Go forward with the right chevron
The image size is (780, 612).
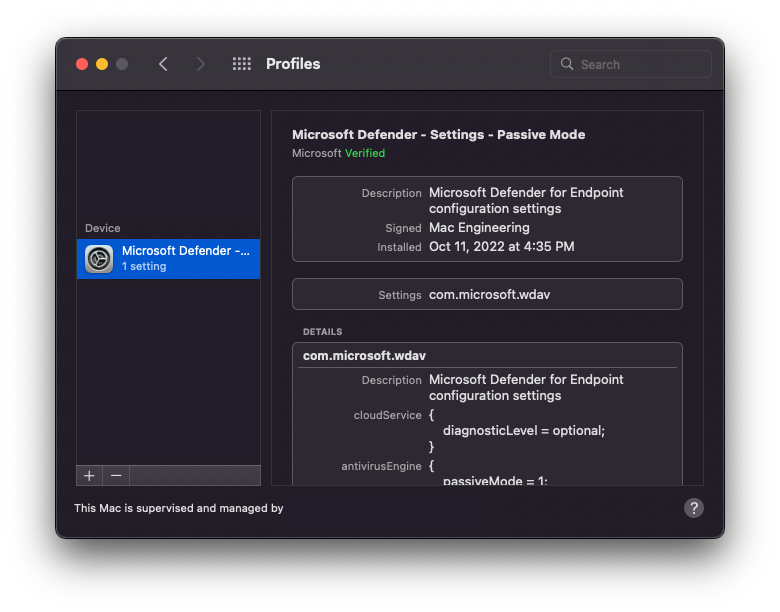(200, 64)
